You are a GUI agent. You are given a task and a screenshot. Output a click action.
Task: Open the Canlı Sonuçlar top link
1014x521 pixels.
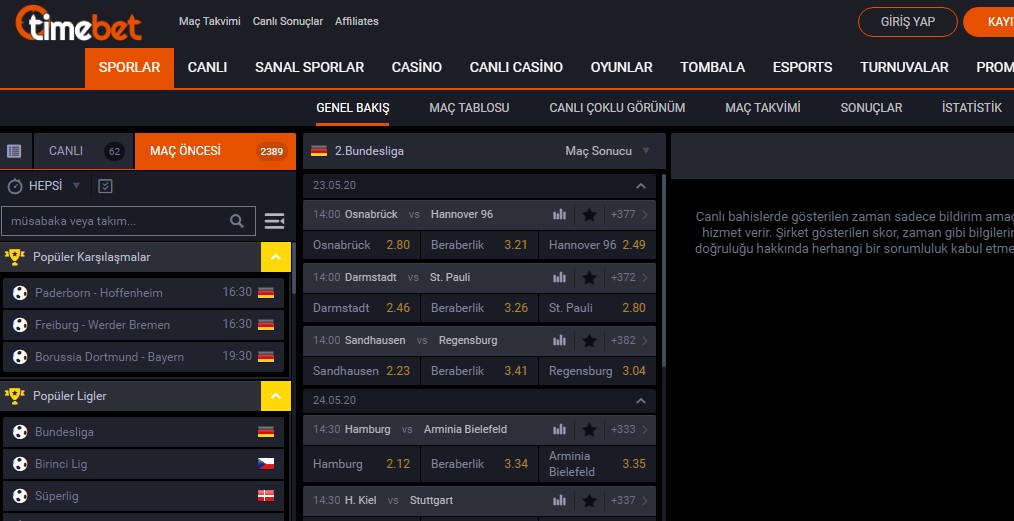(288, 21)
